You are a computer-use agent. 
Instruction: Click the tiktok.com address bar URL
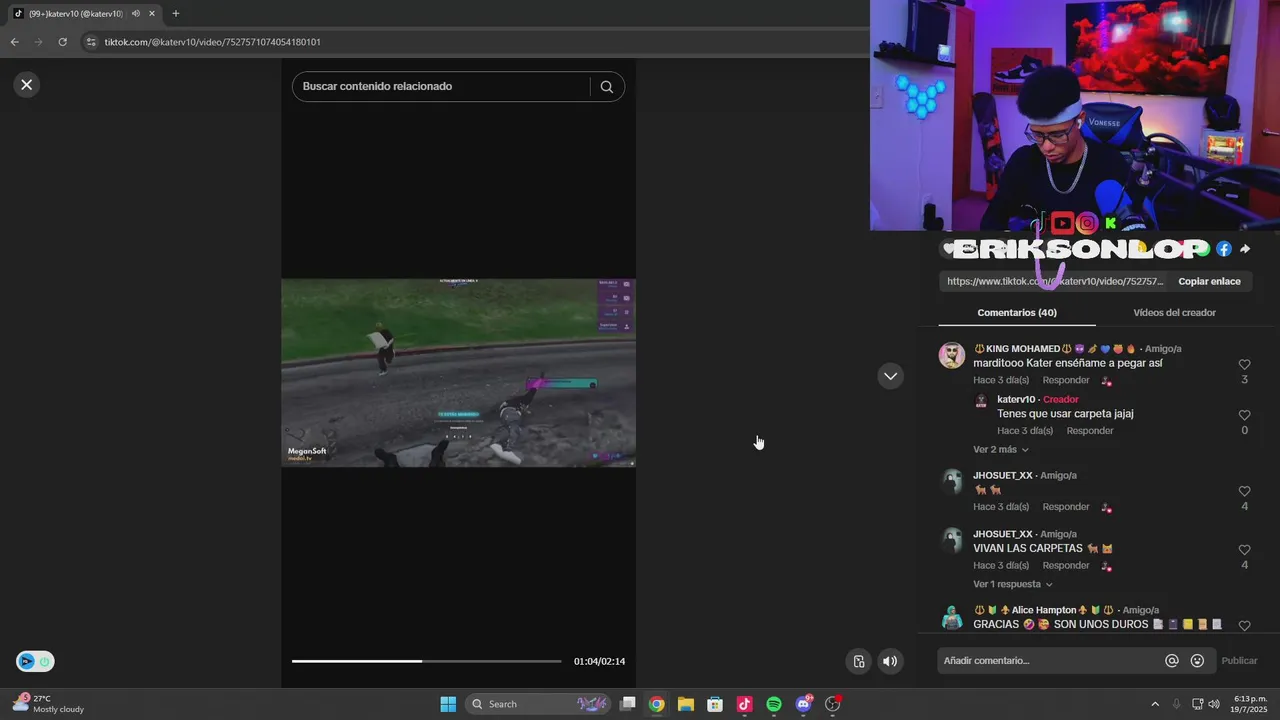pyautogui.click(x=213, y=42)
